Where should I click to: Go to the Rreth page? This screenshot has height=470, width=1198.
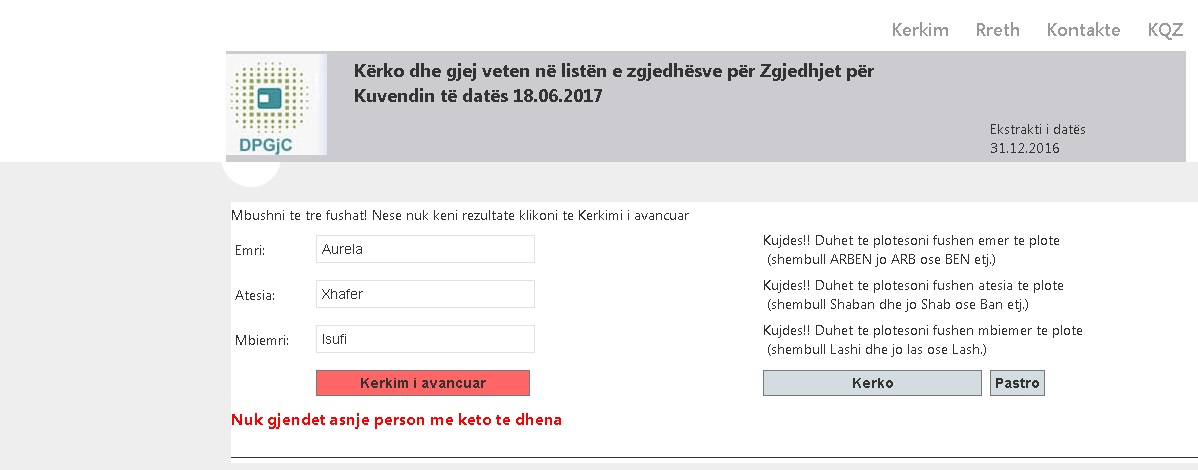[x=998, y=30]
